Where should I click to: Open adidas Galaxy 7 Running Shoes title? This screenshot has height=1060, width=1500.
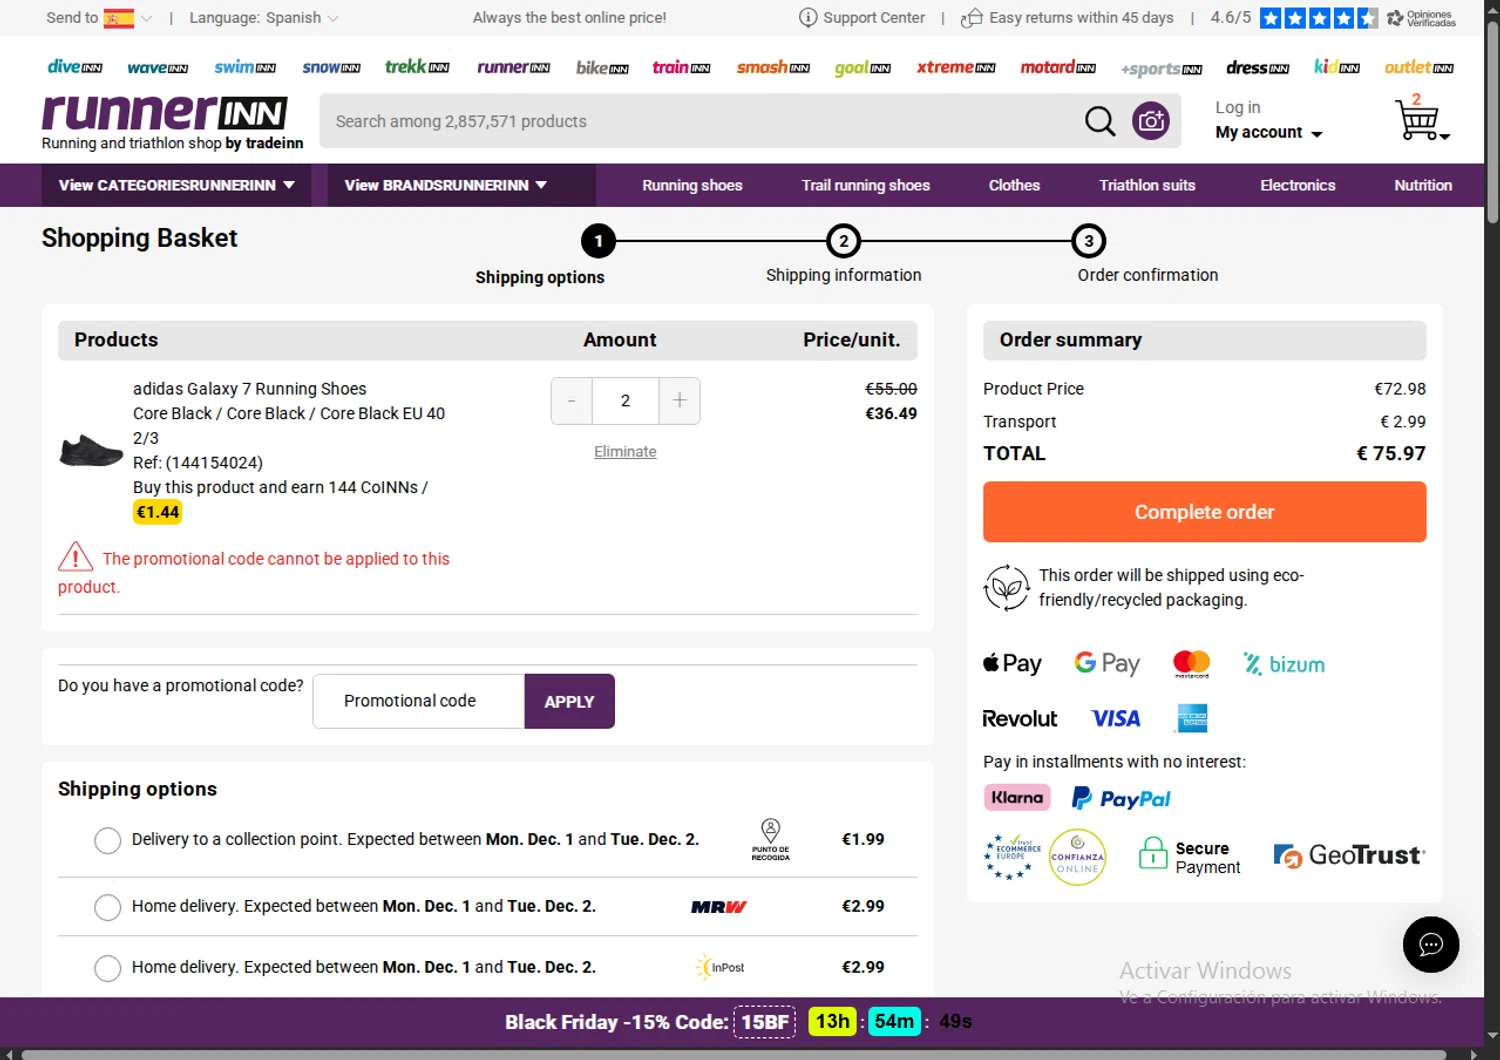point(250,389)
